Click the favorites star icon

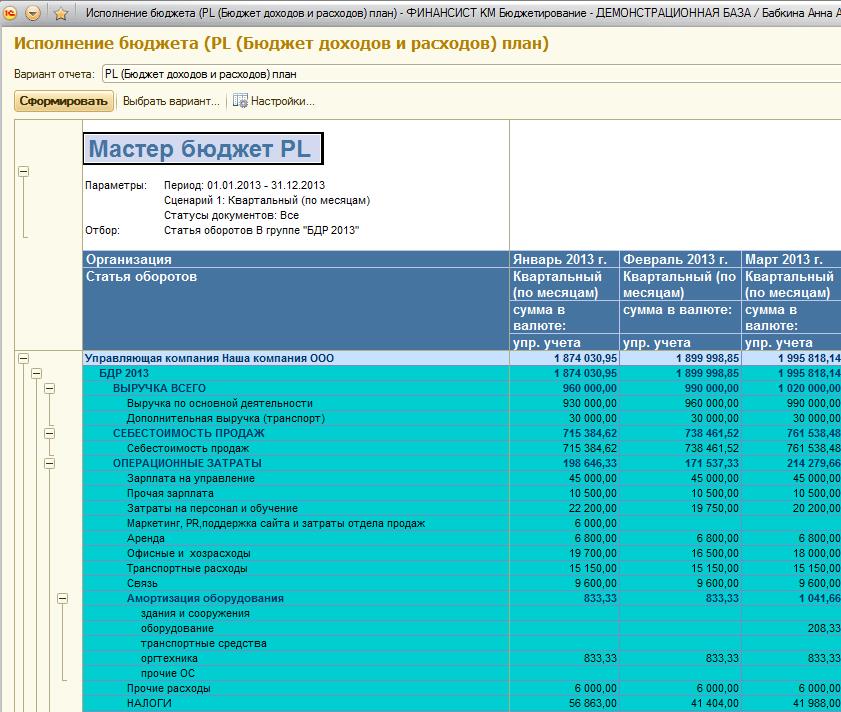click(60, 13)
